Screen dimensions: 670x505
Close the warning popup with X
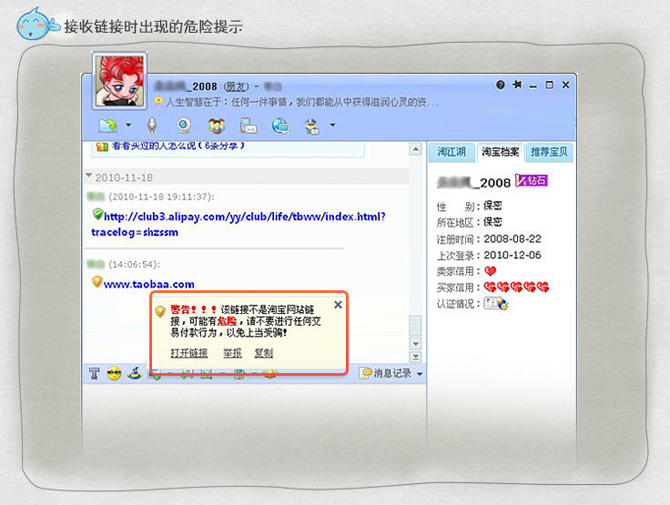pos(338,305)
